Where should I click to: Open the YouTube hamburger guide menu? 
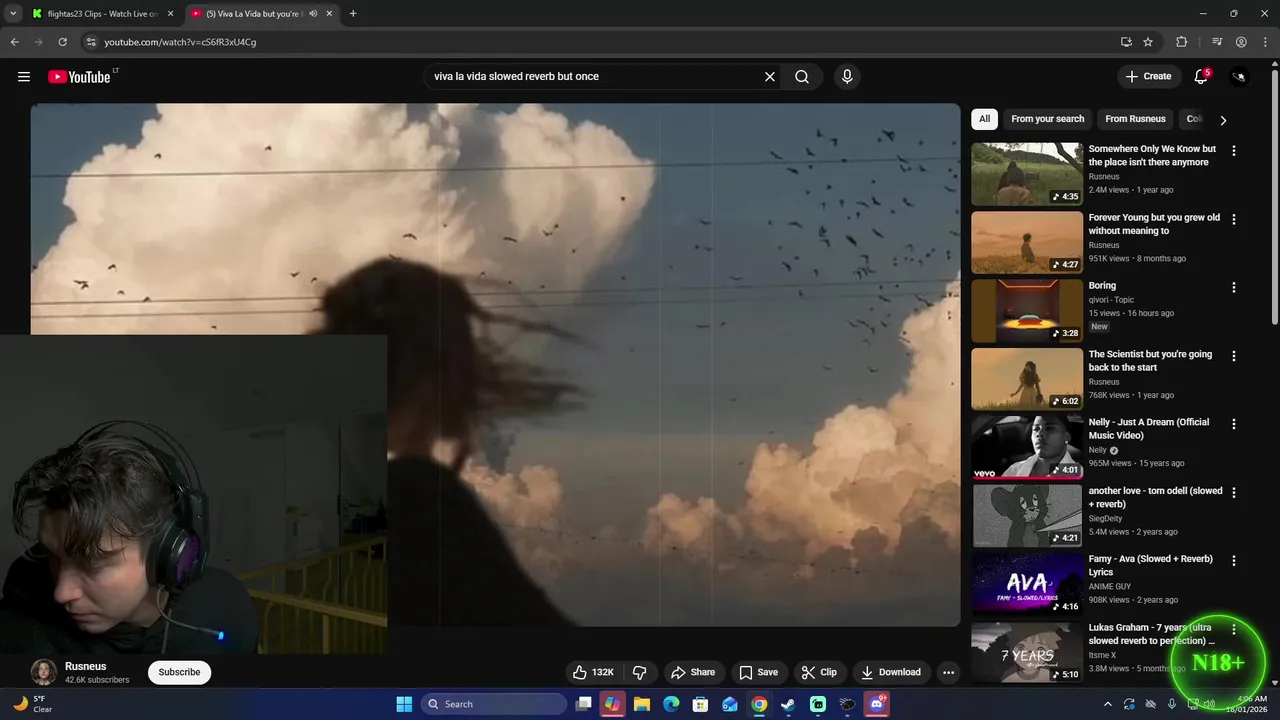click(24, 77)
